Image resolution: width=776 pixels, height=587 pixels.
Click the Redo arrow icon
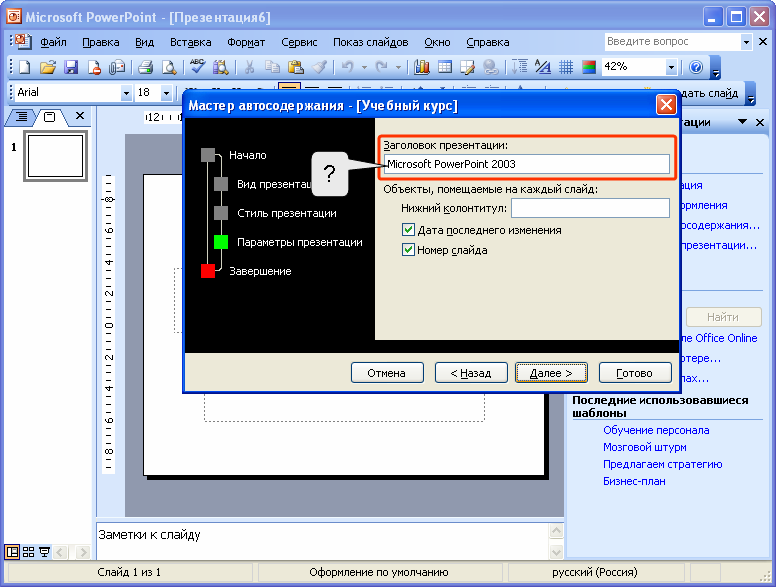click(382, 67)
